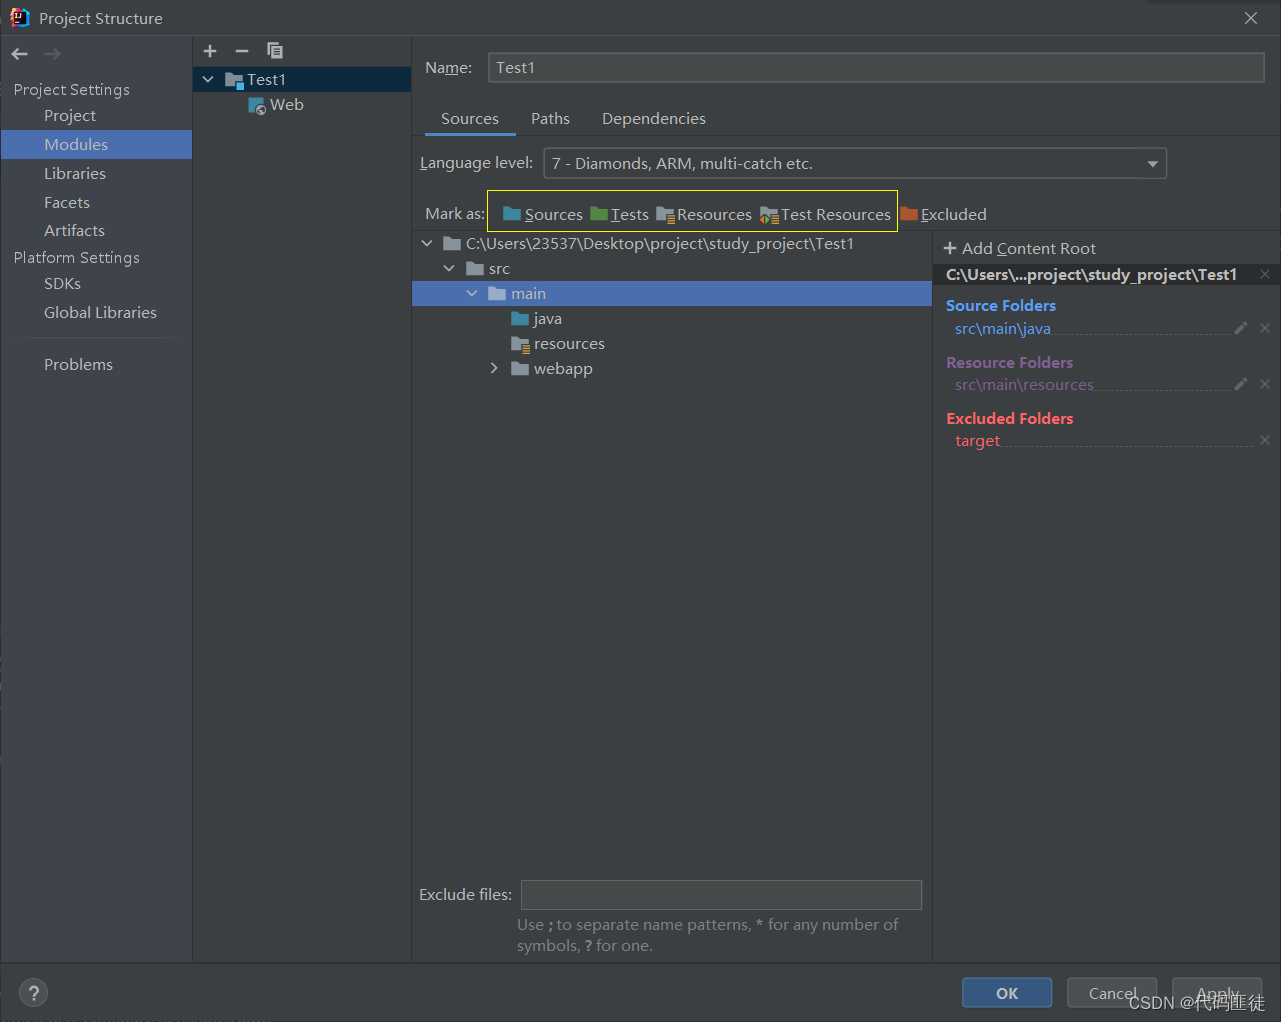Viewport: 1281px width, 1022px height.
Task: Focus the Exclude files field
Action: [x=721, y=894]
